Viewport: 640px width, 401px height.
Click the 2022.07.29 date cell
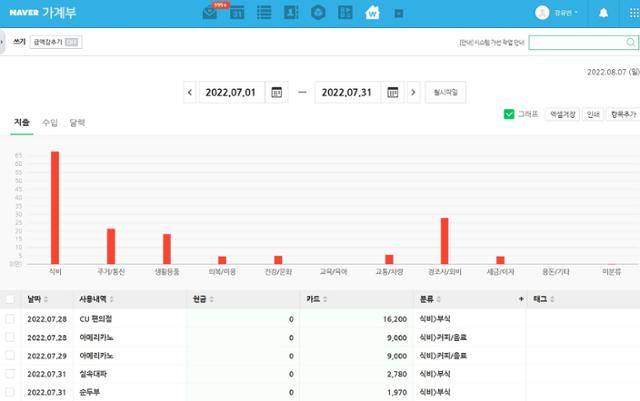[47, 356]
